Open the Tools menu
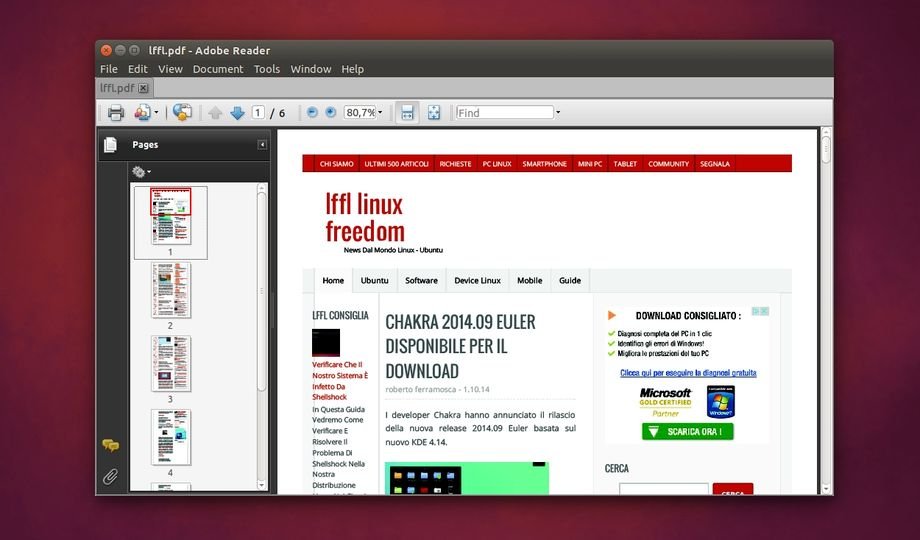The height and width of the screenshot is (540, 920). [x=267, y=69]
